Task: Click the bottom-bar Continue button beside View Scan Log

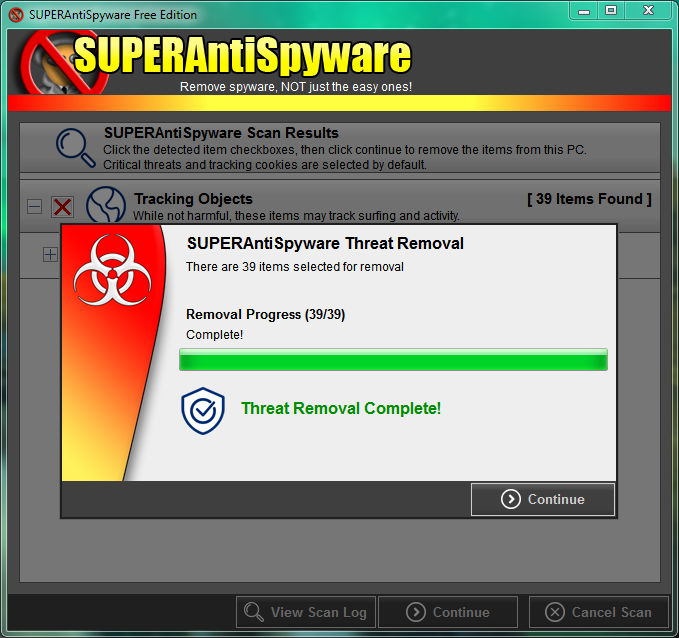Action: point(448,612)
